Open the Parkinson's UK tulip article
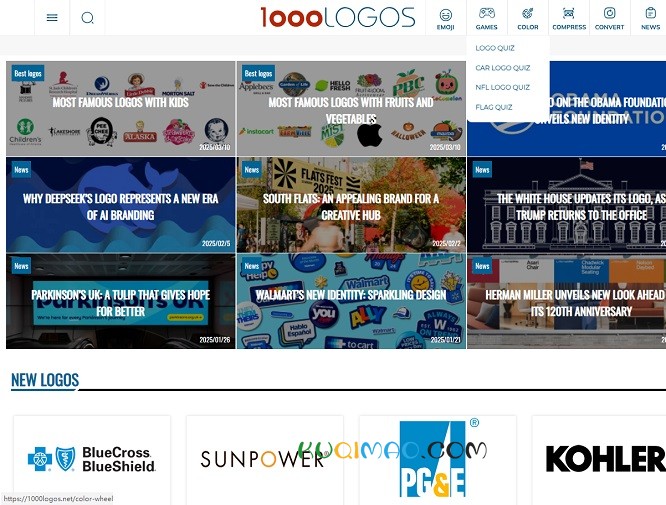The image size is (666, 505). click(x=121, y=301)
